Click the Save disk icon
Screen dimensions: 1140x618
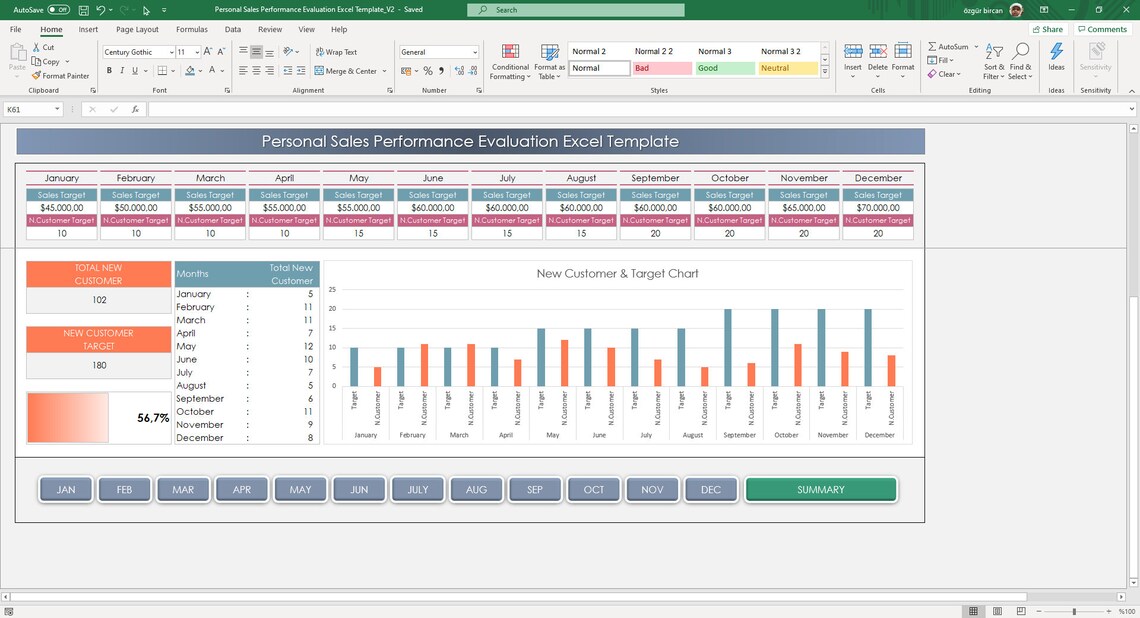[x=84, y=10]
